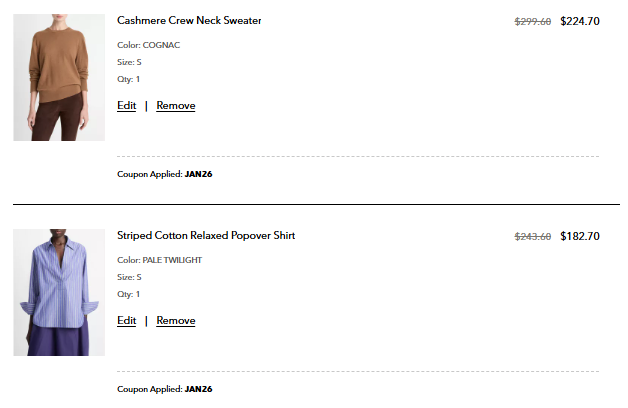
Task: Click the JAN26 coupon under the sweater
Action: click(198, 174)
